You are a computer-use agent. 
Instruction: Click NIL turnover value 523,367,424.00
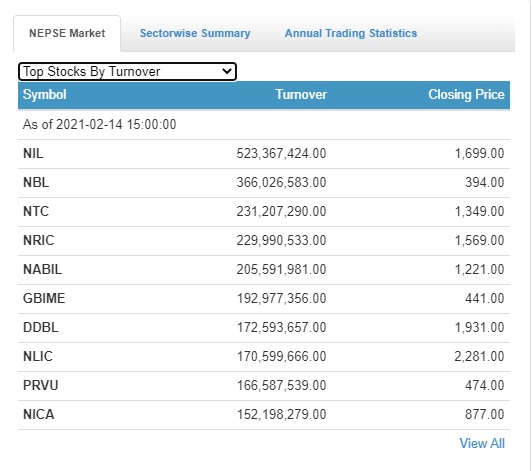[x=281, y=153]
